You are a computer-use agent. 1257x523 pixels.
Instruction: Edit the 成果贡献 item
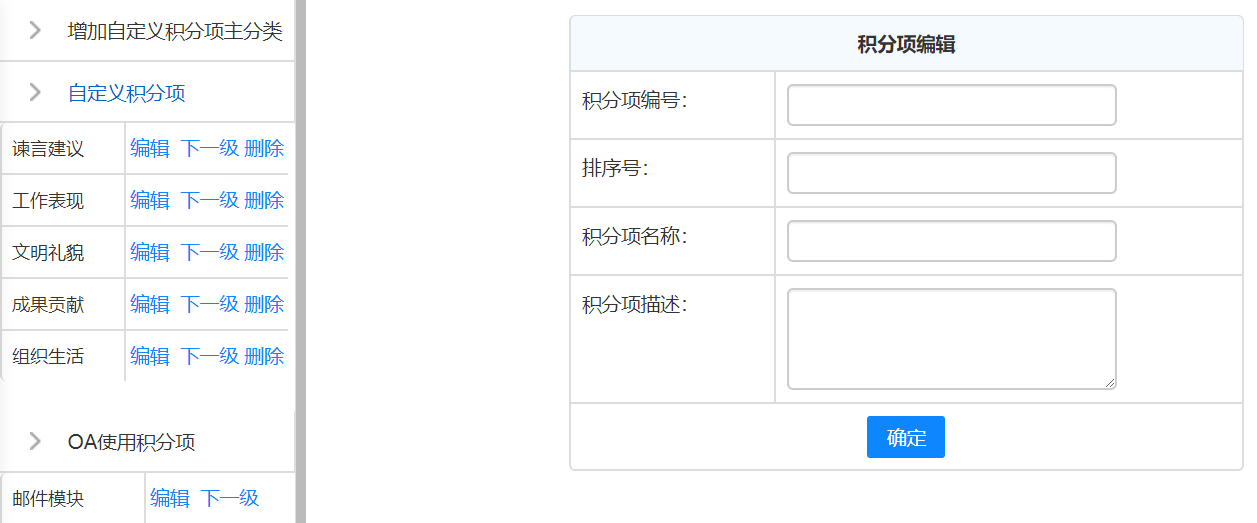150,304
